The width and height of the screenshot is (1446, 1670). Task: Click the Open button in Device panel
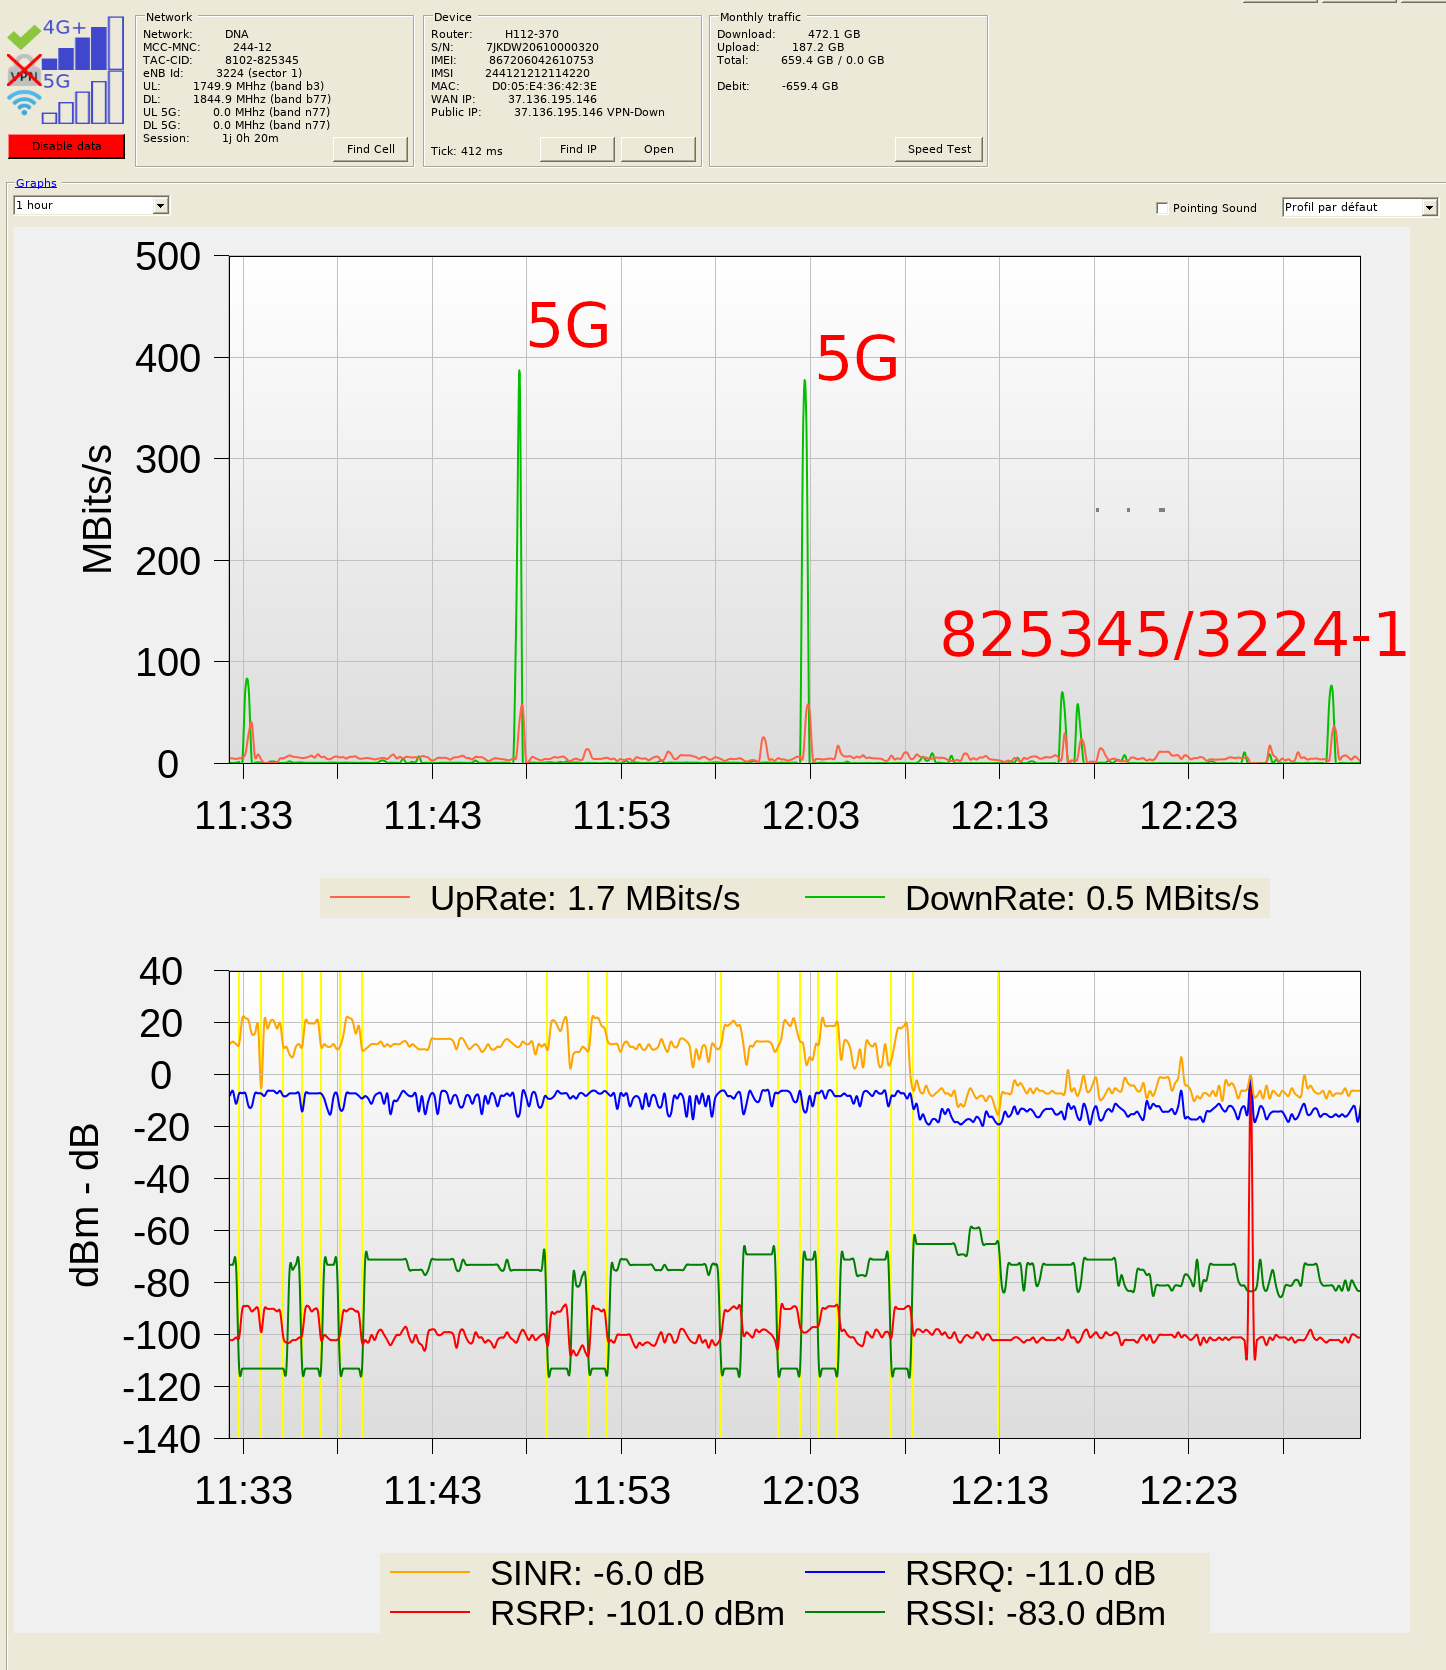coord(658,149)
